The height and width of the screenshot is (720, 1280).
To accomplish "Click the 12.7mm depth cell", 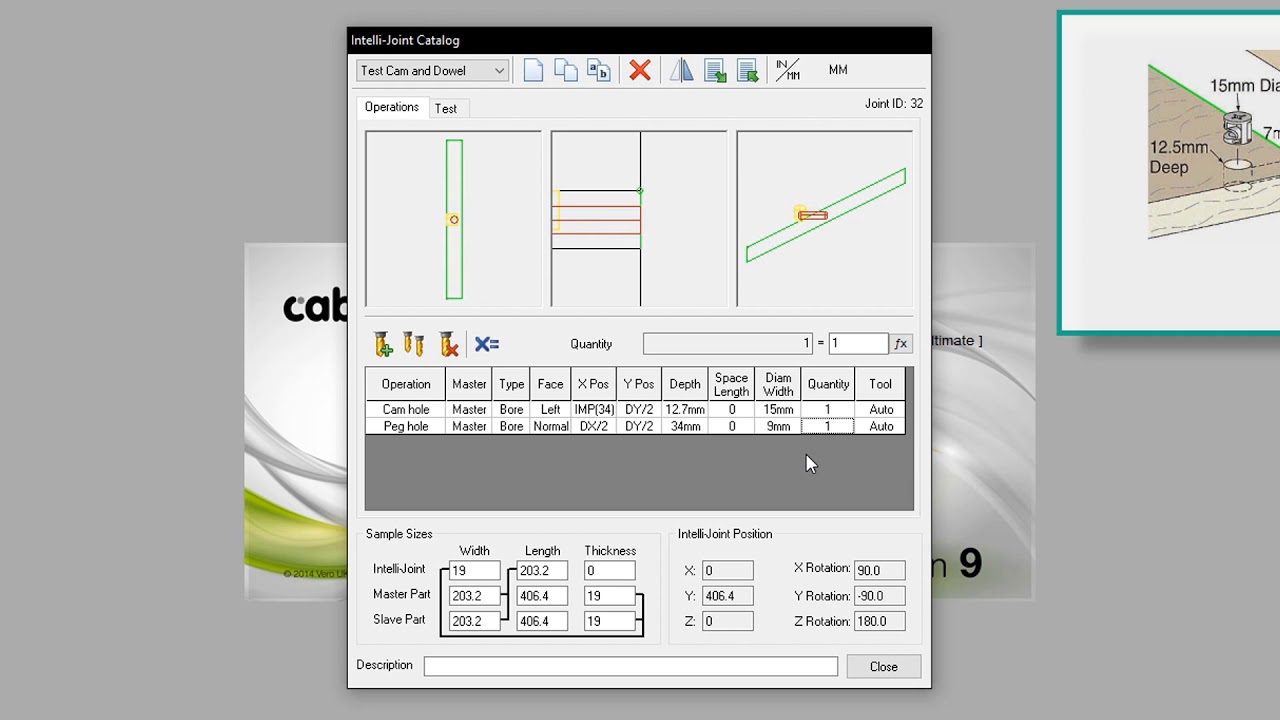I will coord(685,409).
